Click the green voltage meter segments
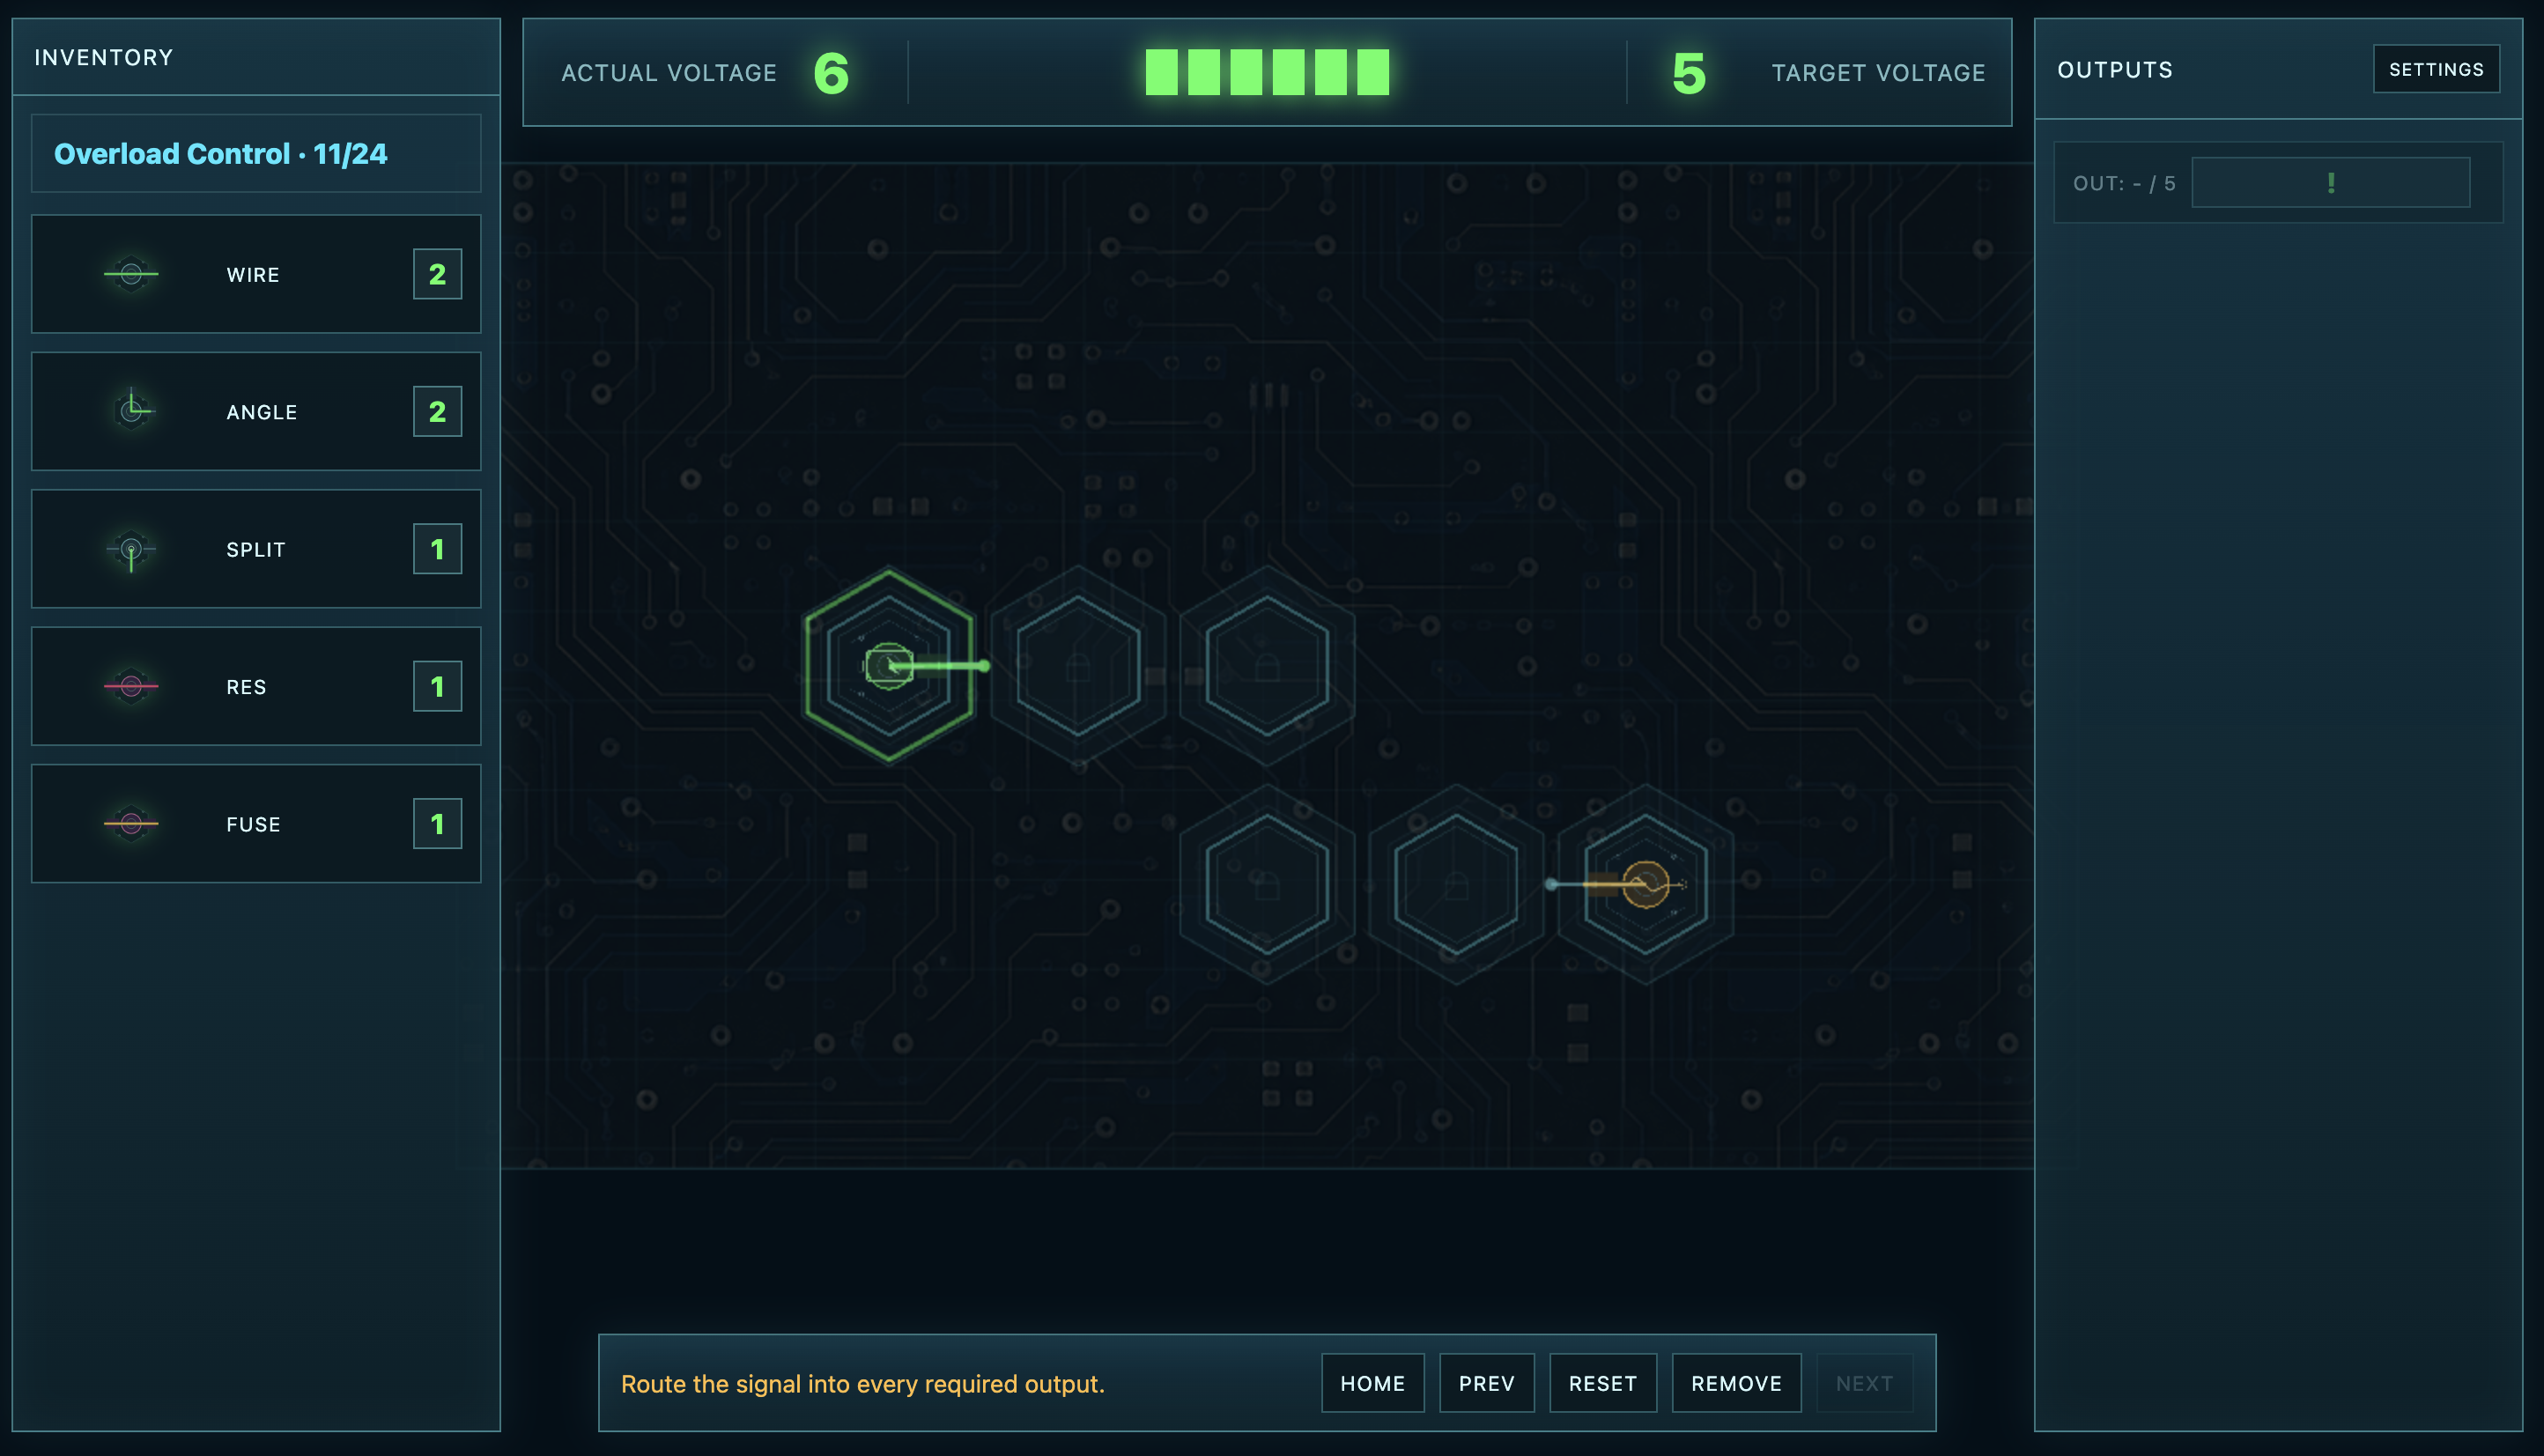This screenshot has width=2544, height=1456. 1267,72
